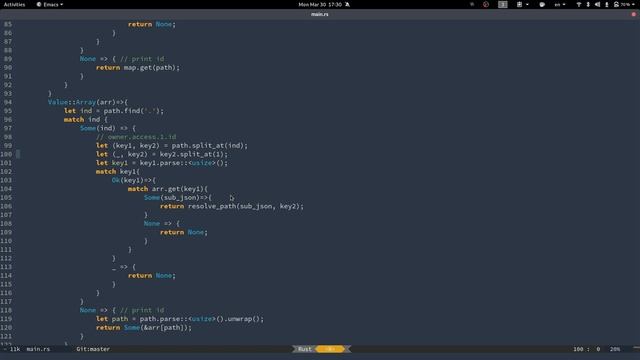This screenshot has height=360, width=640.
Task: Click the Bluetooth status icon
Action: click(588, 4)
